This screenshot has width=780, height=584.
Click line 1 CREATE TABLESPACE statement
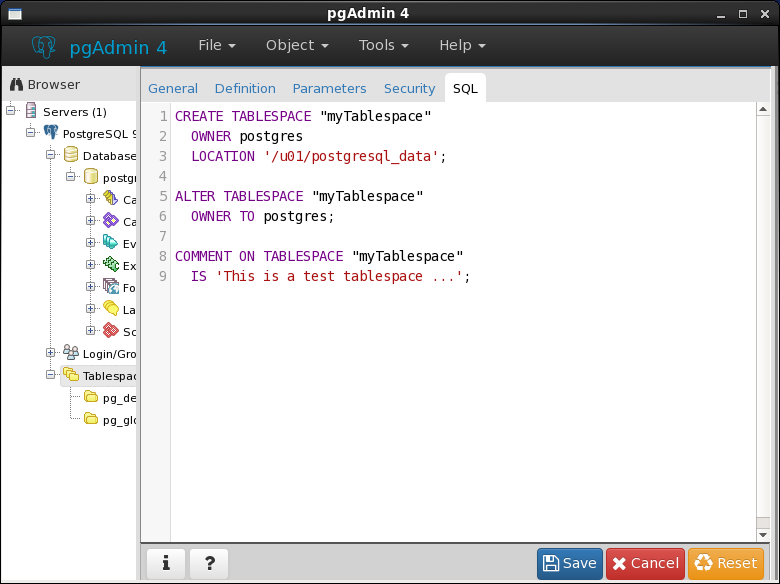pyautogui.click(x=303, y=116)
